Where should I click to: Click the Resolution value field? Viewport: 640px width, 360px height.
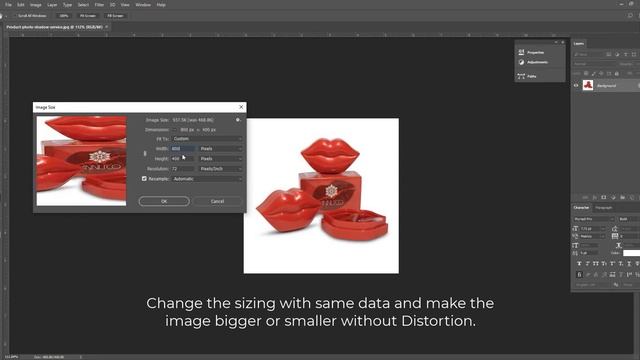coord(182,169)
